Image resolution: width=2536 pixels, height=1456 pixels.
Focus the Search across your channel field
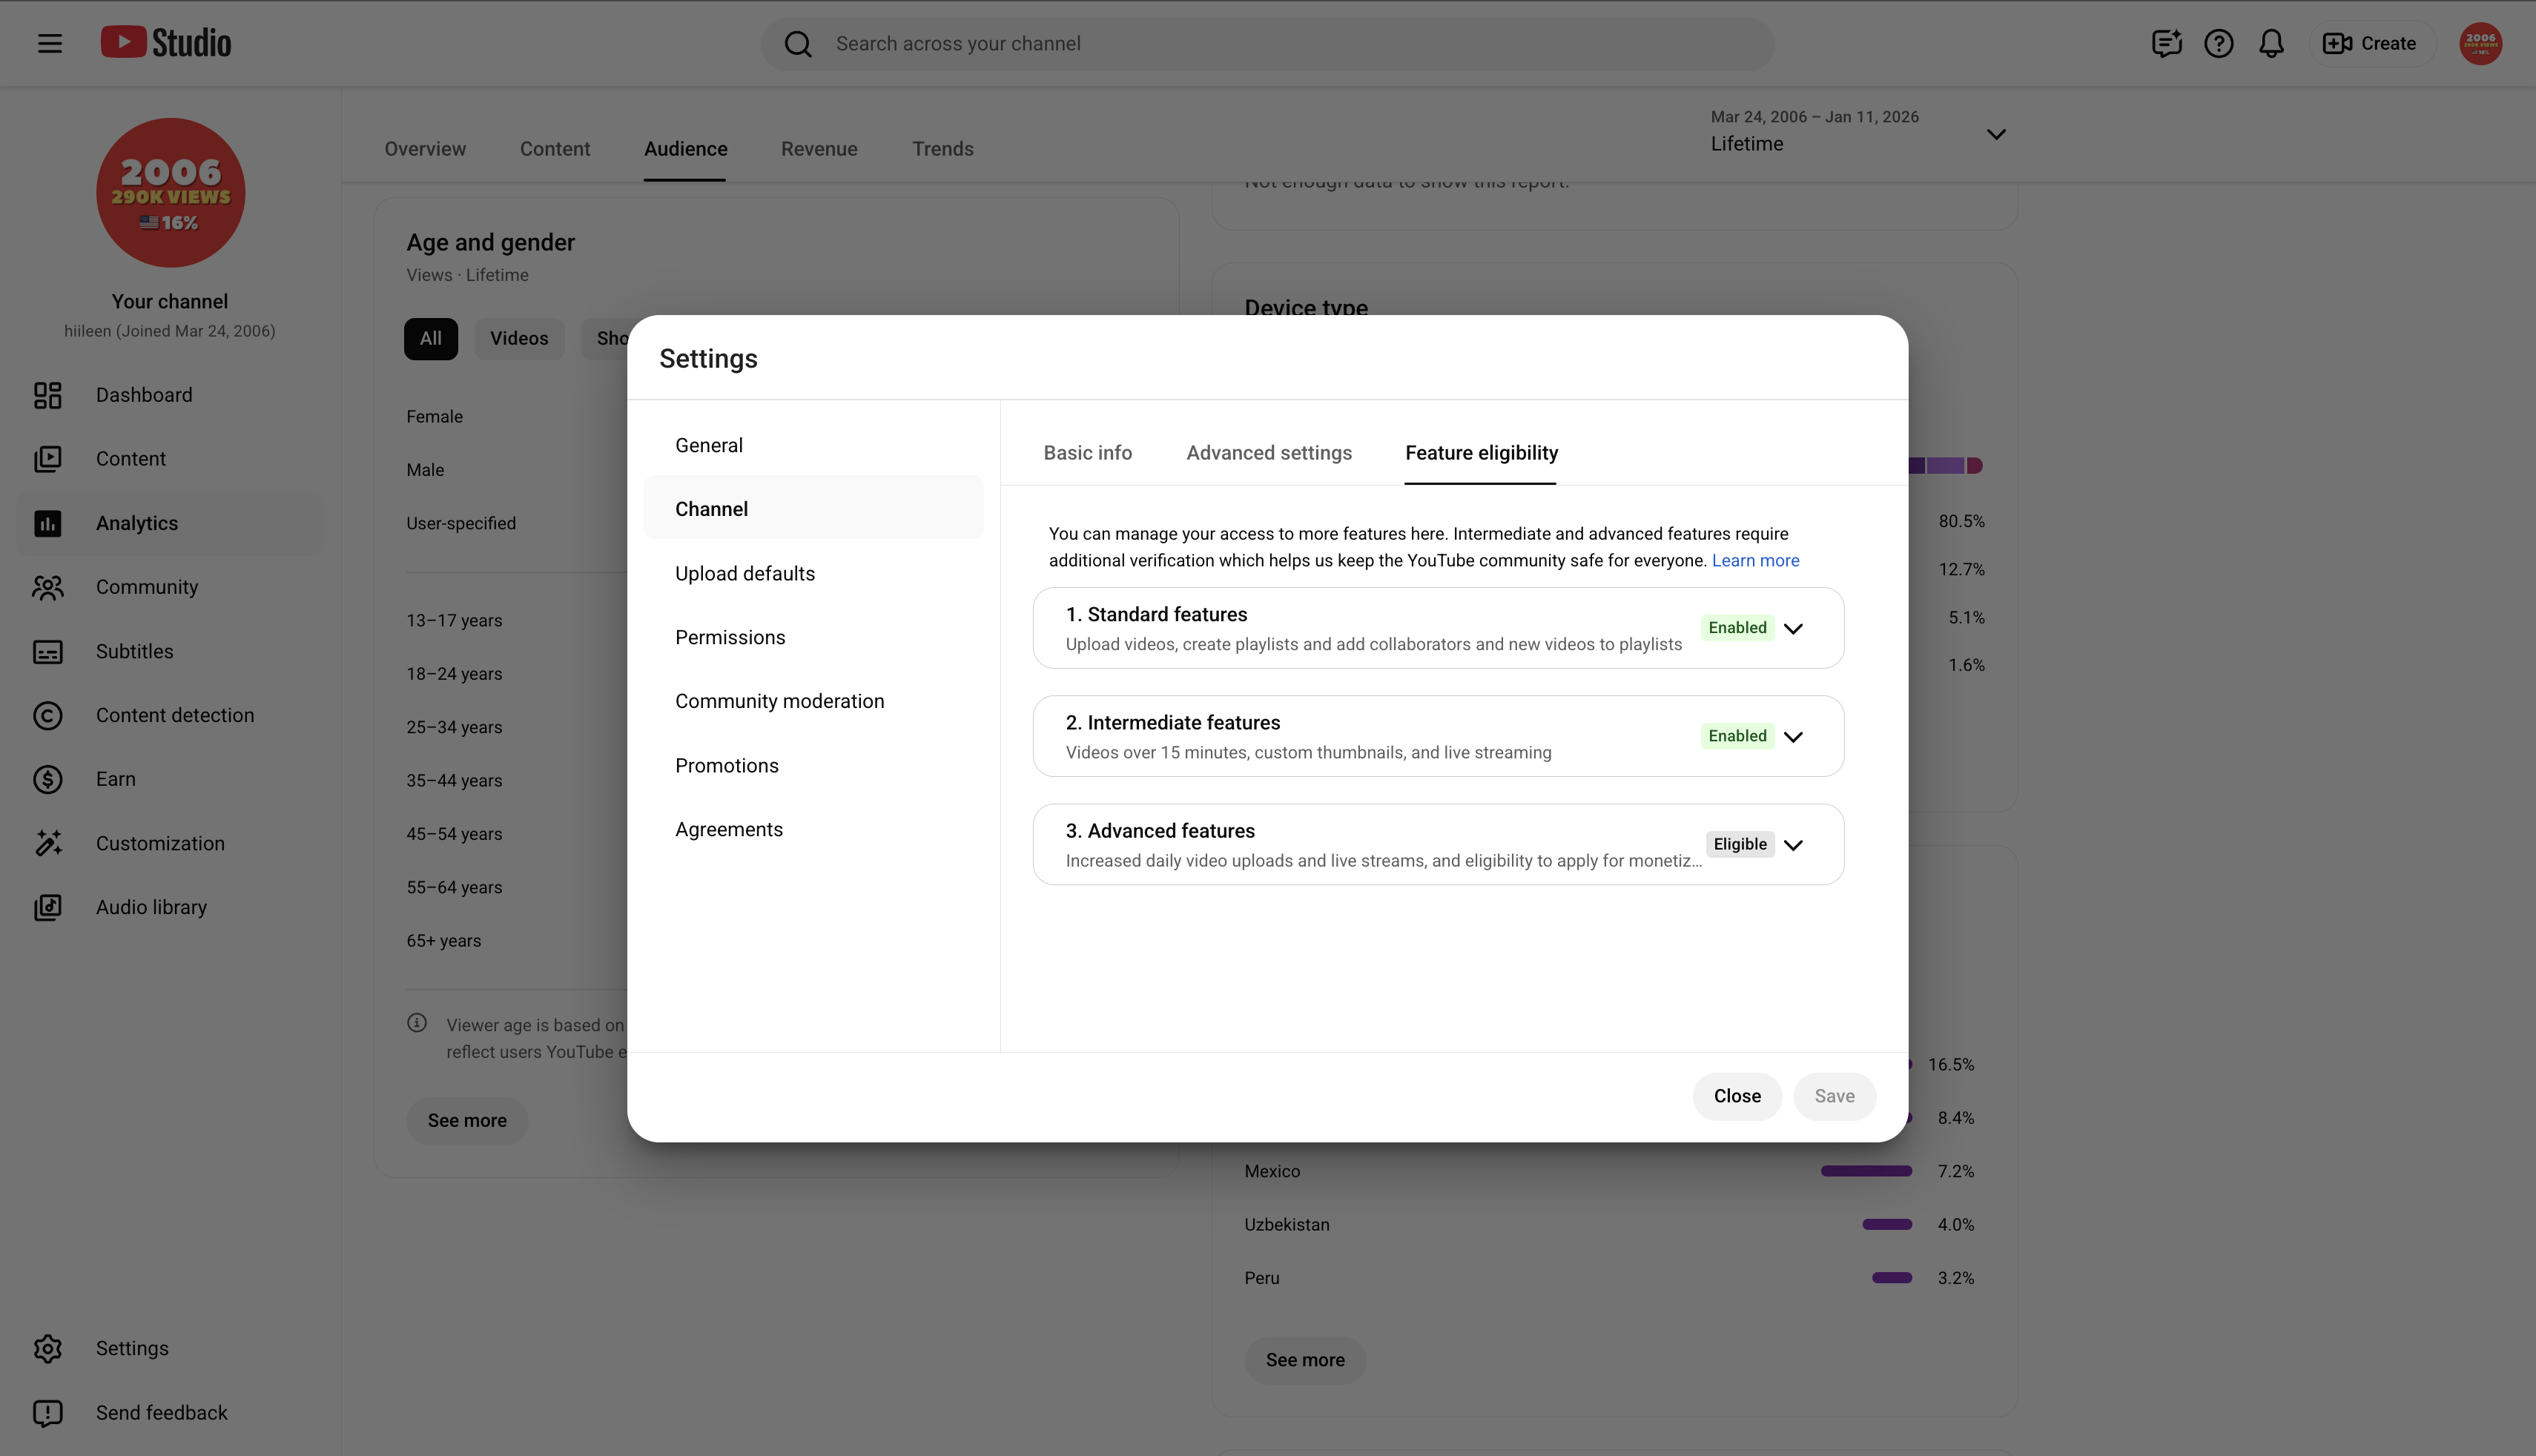tap(1268, 44)
